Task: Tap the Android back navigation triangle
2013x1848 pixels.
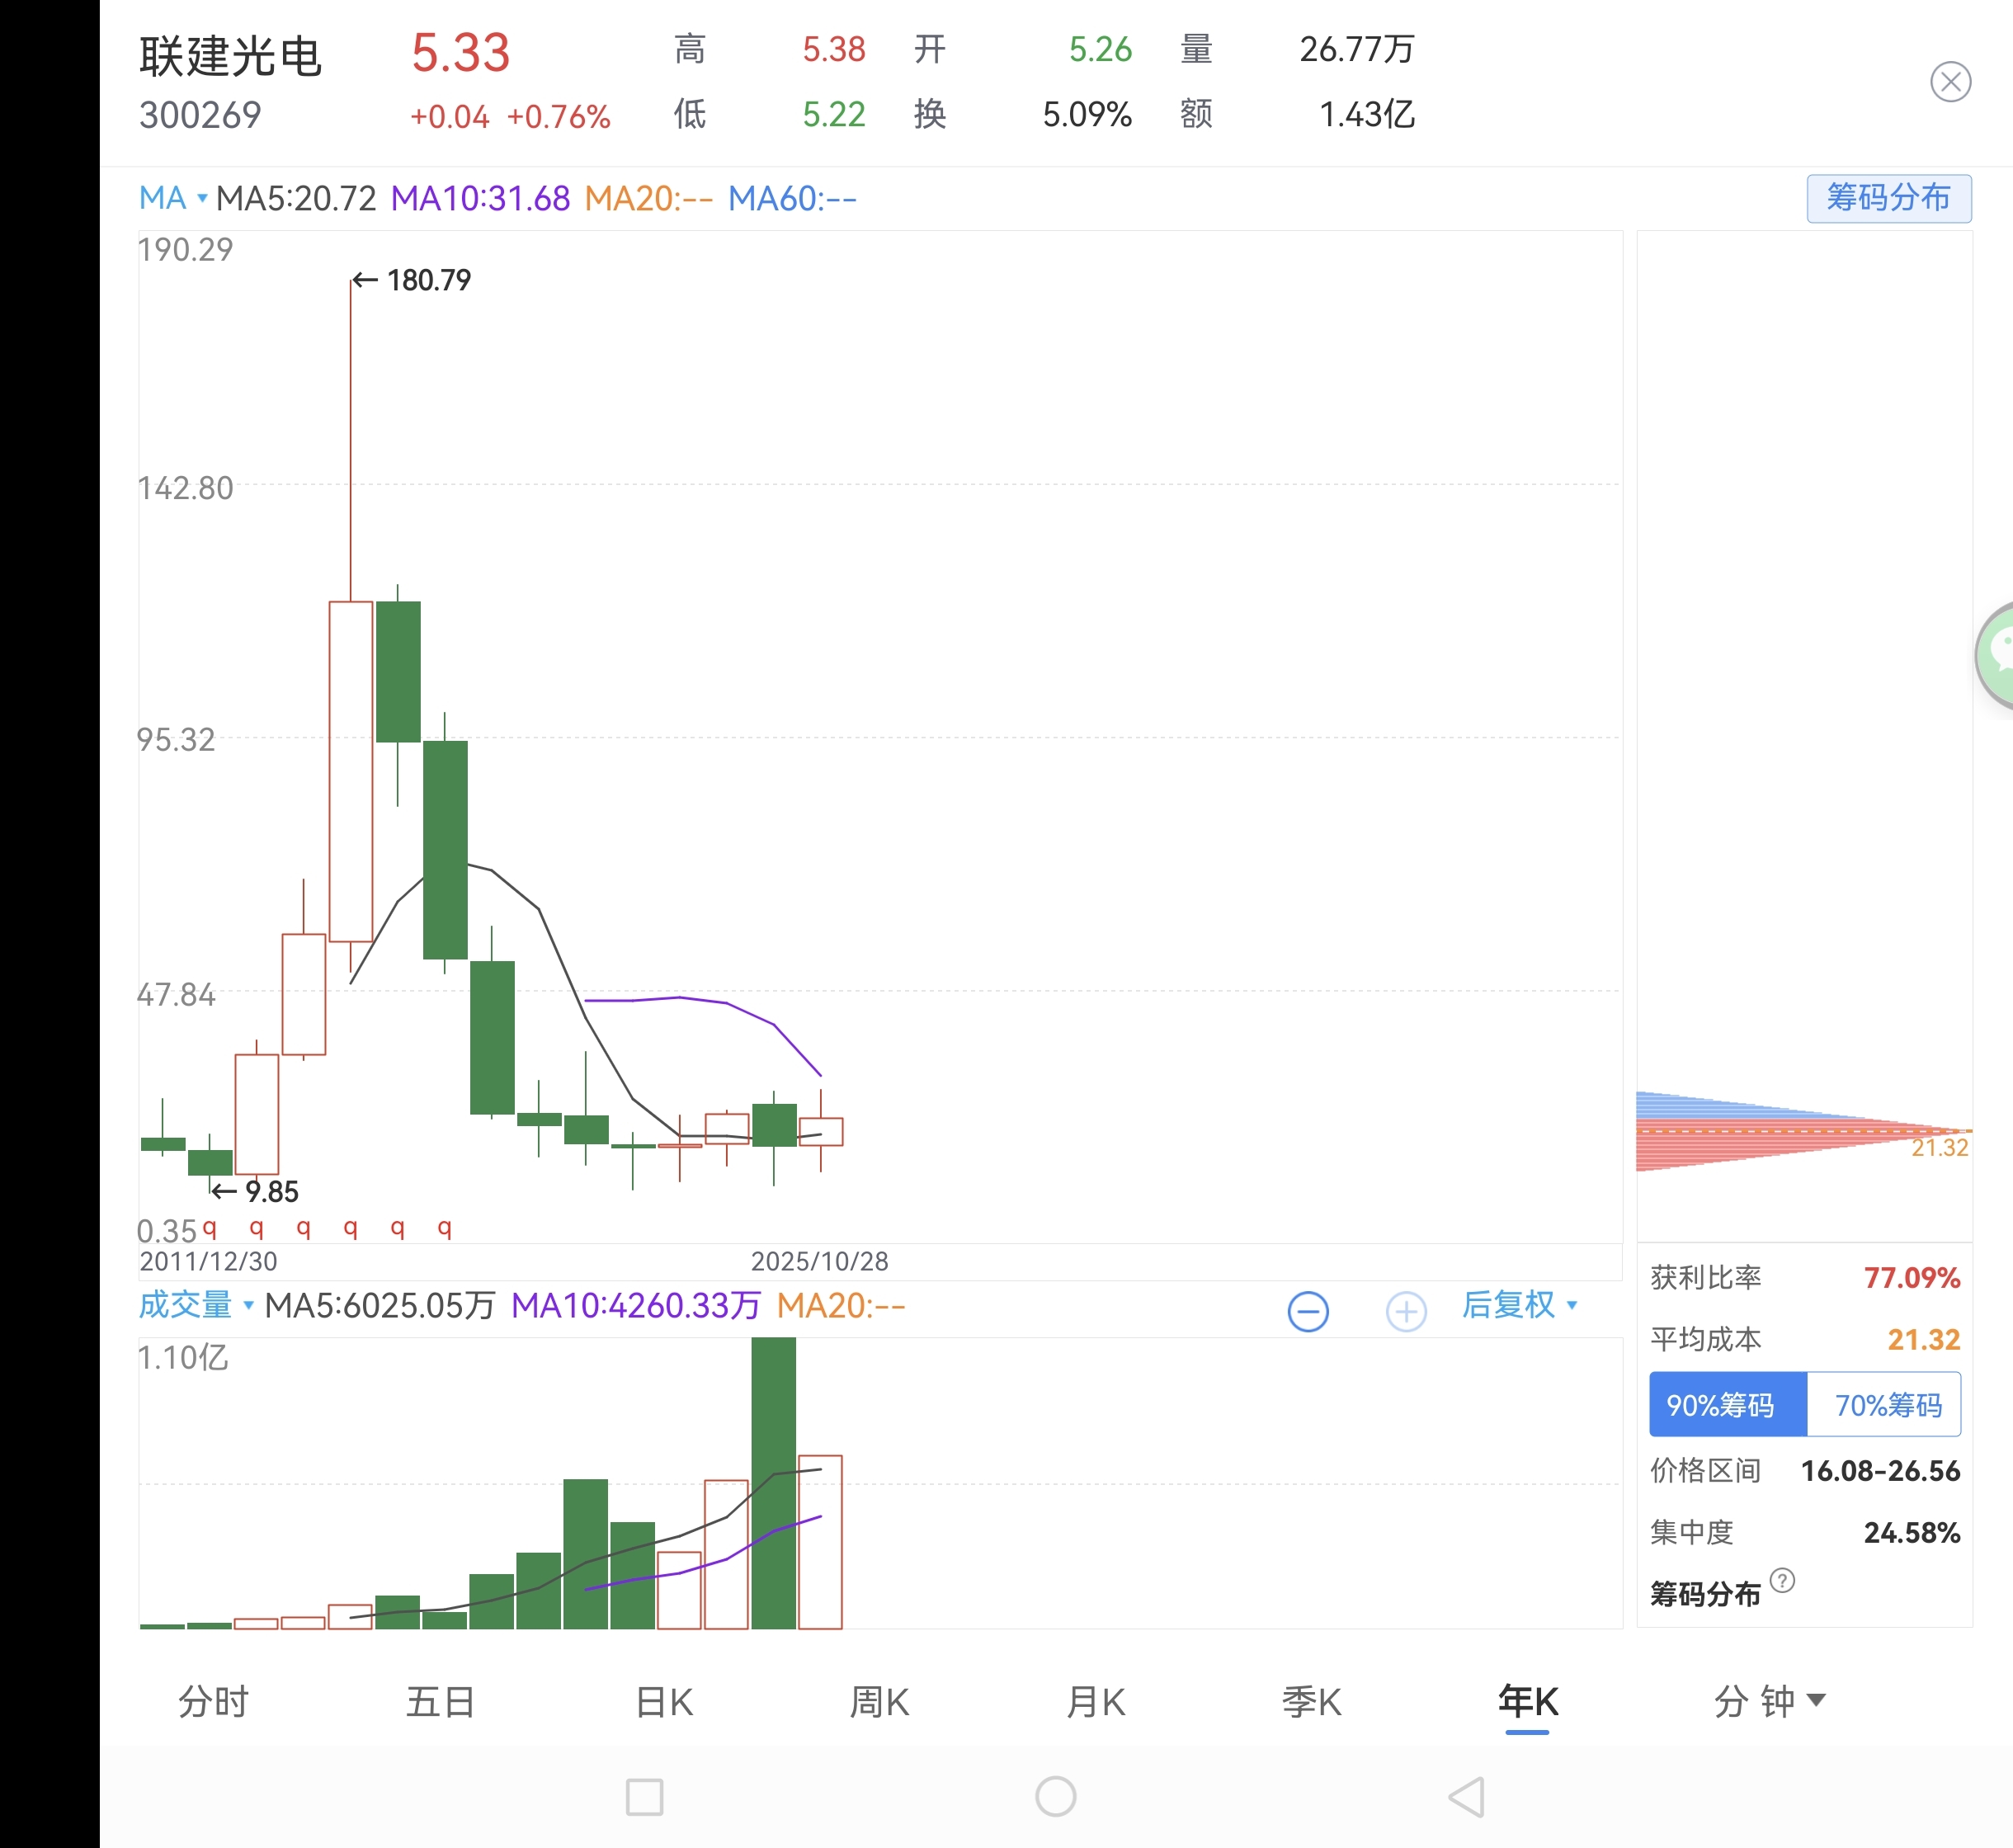Action: tap(1466, 1797)
